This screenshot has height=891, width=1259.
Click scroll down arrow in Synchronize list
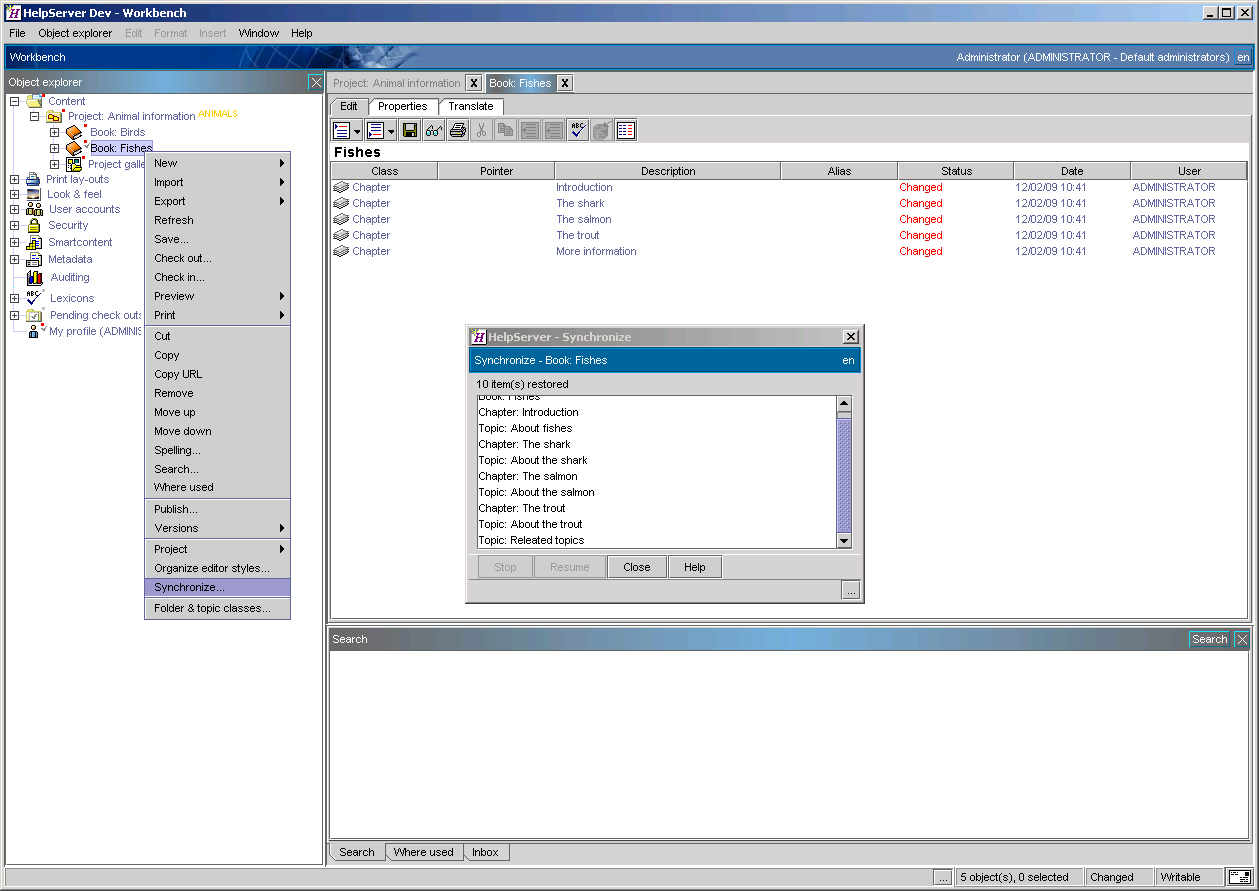844,541
